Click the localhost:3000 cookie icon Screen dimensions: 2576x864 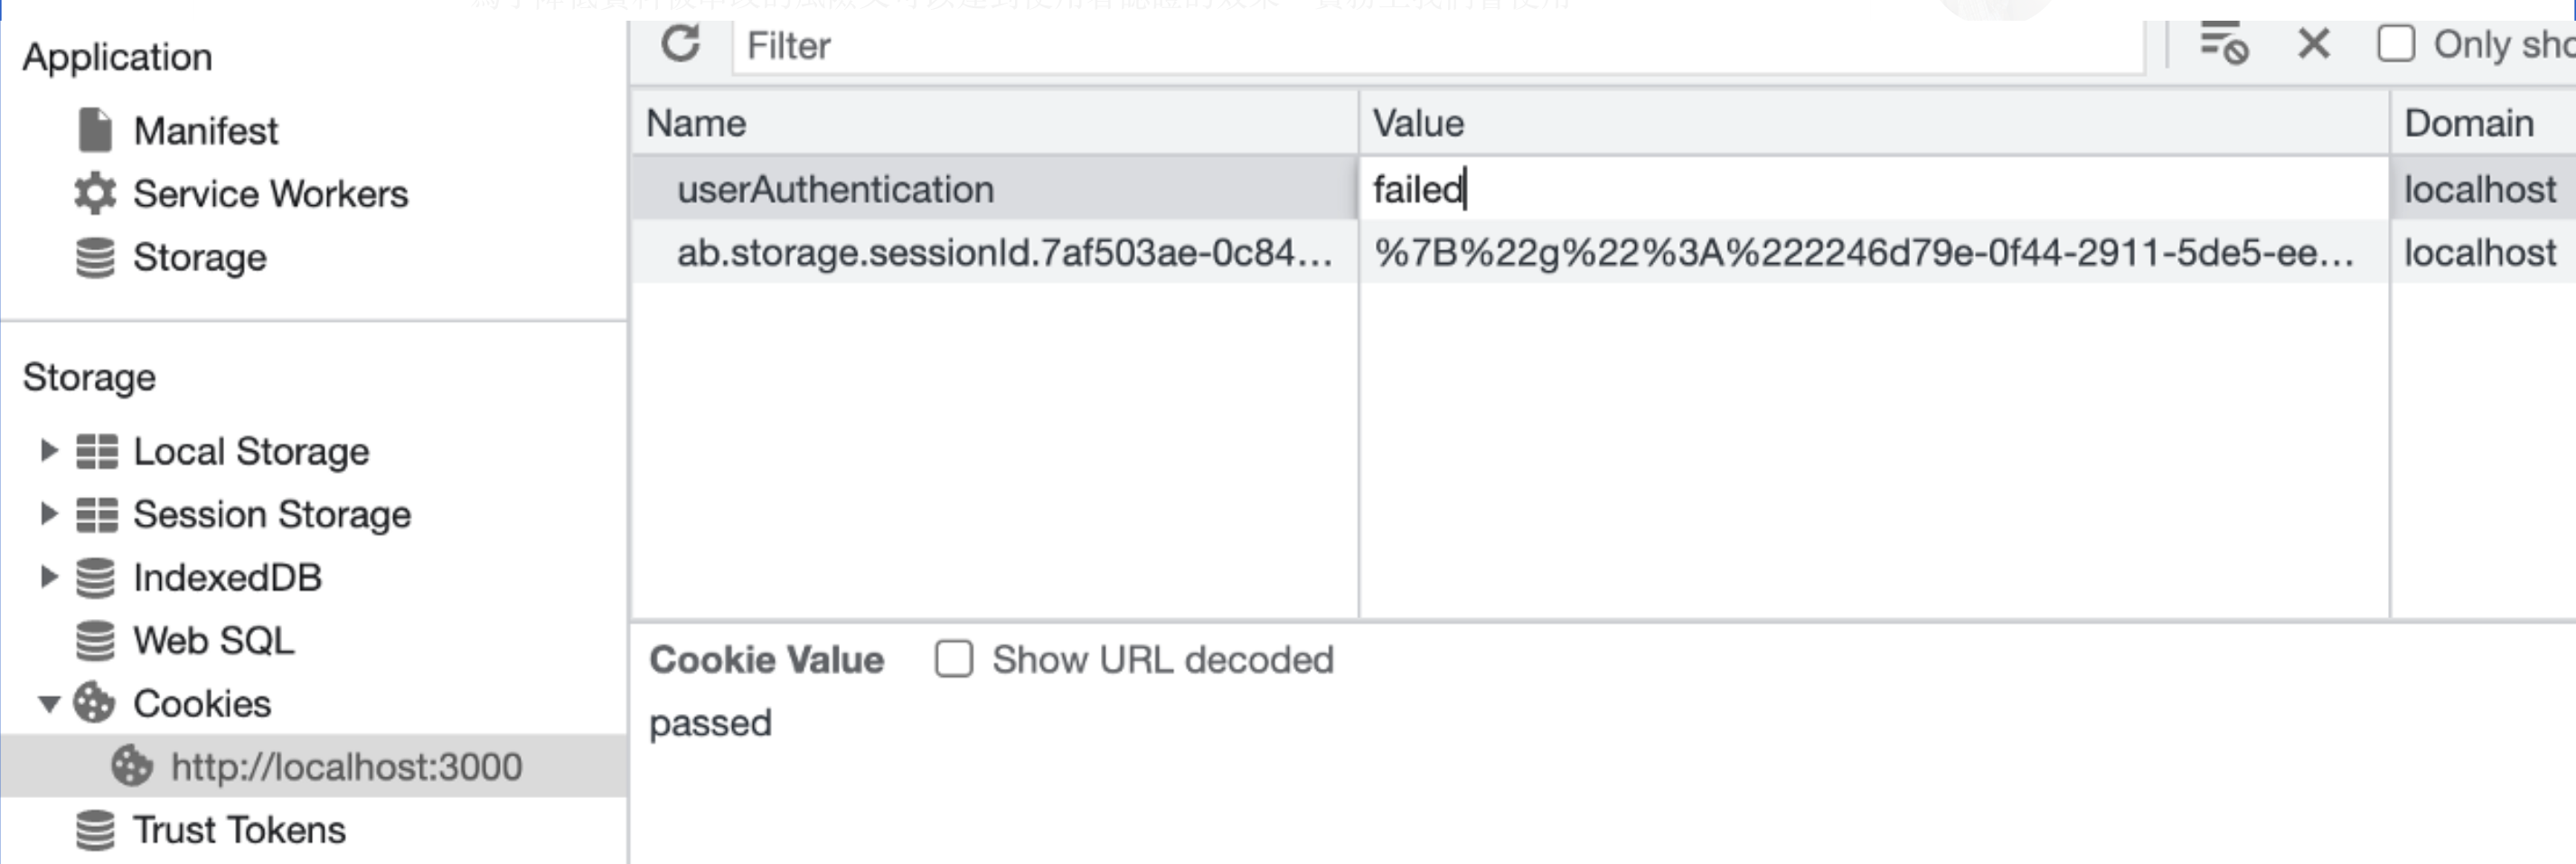[x=131, y=767]
